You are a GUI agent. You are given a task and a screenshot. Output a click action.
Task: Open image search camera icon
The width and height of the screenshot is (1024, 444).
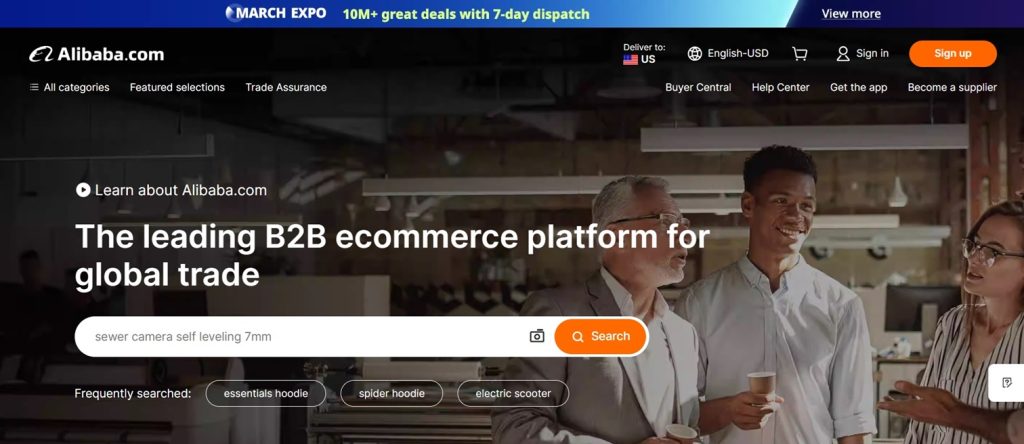coord(537,336)
